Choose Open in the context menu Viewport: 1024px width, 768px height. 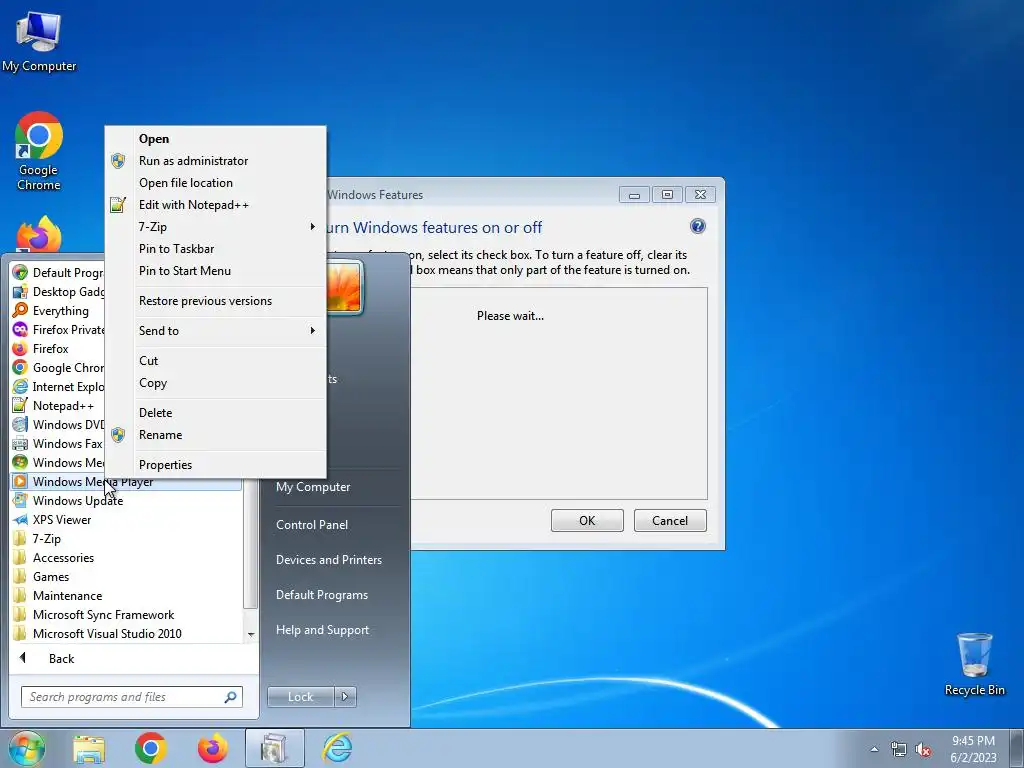216,138
